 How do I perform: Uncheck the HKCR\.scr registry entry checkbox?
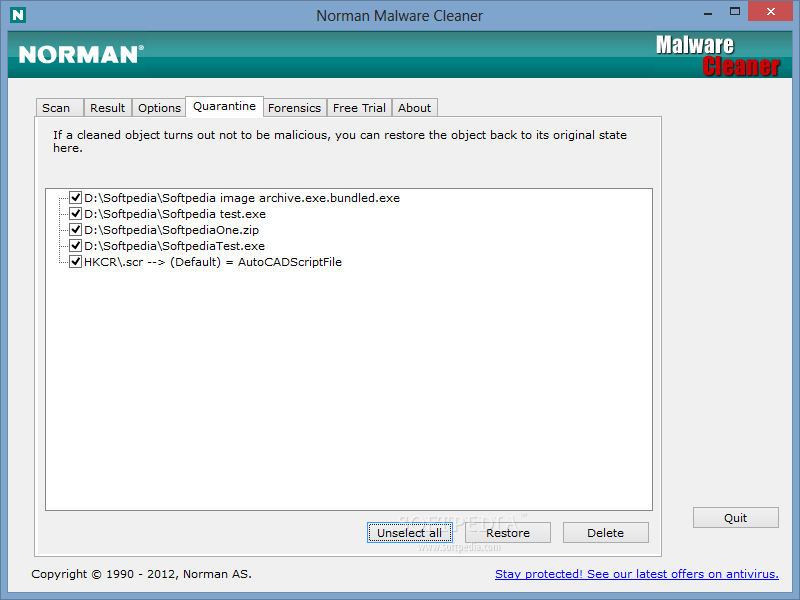(x=76, y=262)
